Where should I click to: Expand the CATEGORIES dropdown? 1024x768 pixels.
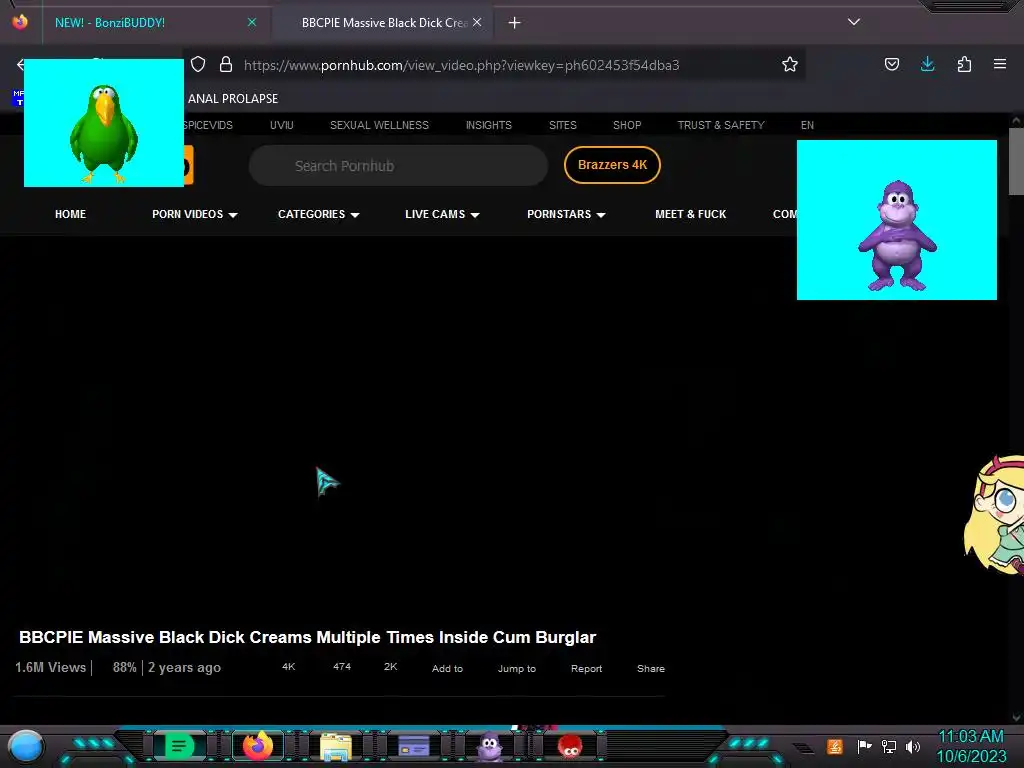click(319, 214)
